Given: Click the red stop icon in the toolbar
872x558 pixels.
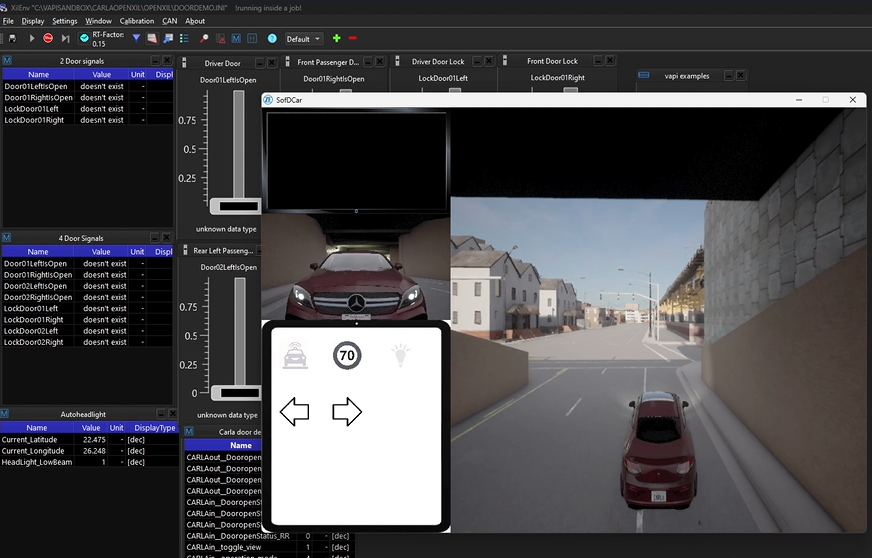Looking at the screenshot, I should 48,38.
